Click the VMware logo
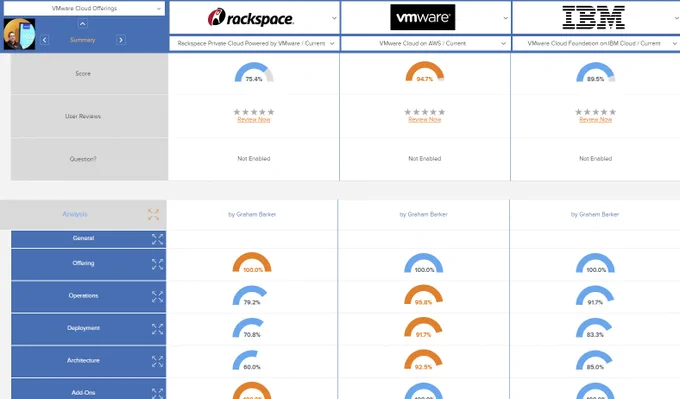 [x=422, y=17]
